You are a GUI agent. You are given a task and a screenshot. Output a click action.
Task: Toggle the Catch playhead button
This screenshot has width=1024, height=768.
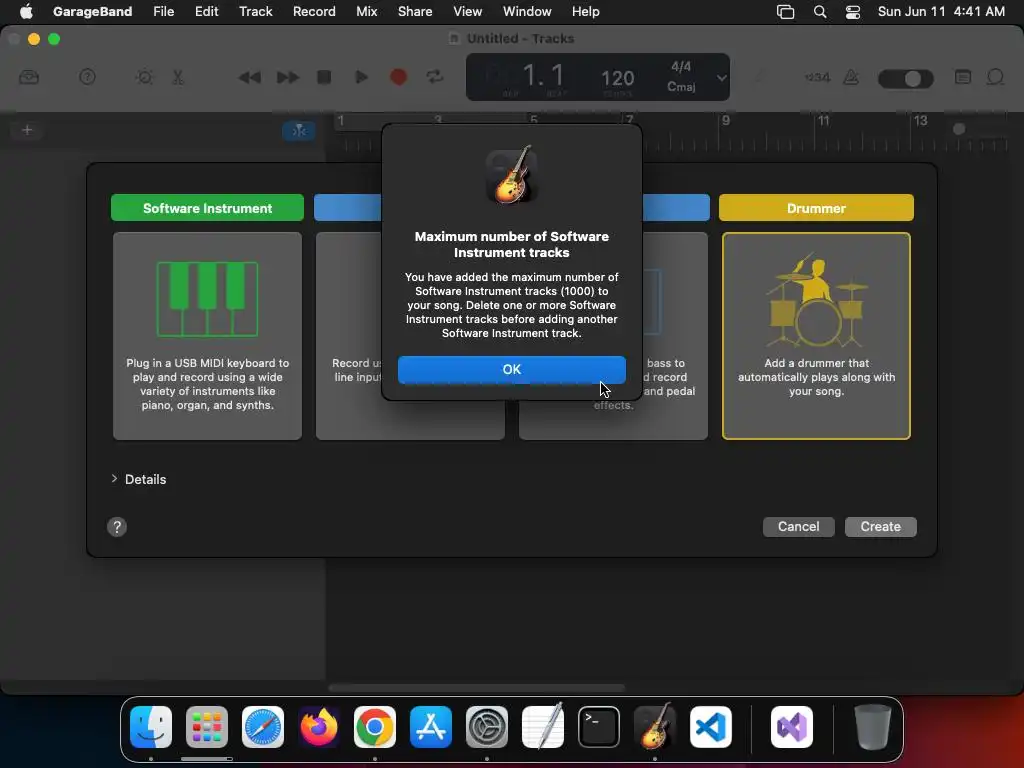click(299, 131)
